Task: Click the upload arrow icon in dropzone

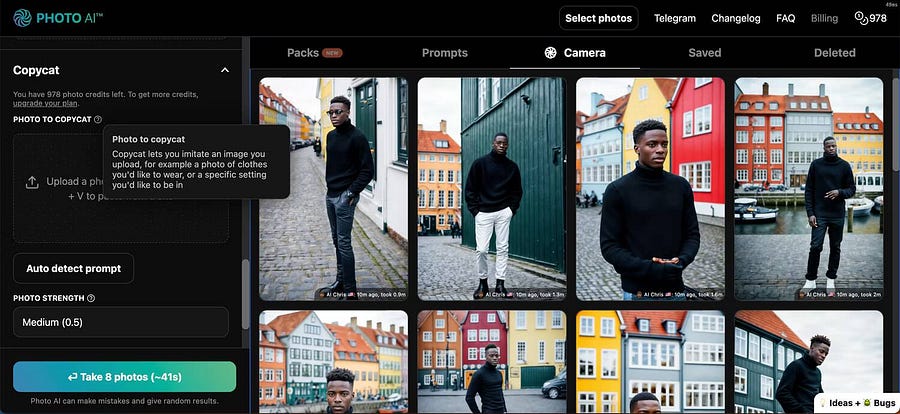Action: pyautogui.click(x=32, y=182)
